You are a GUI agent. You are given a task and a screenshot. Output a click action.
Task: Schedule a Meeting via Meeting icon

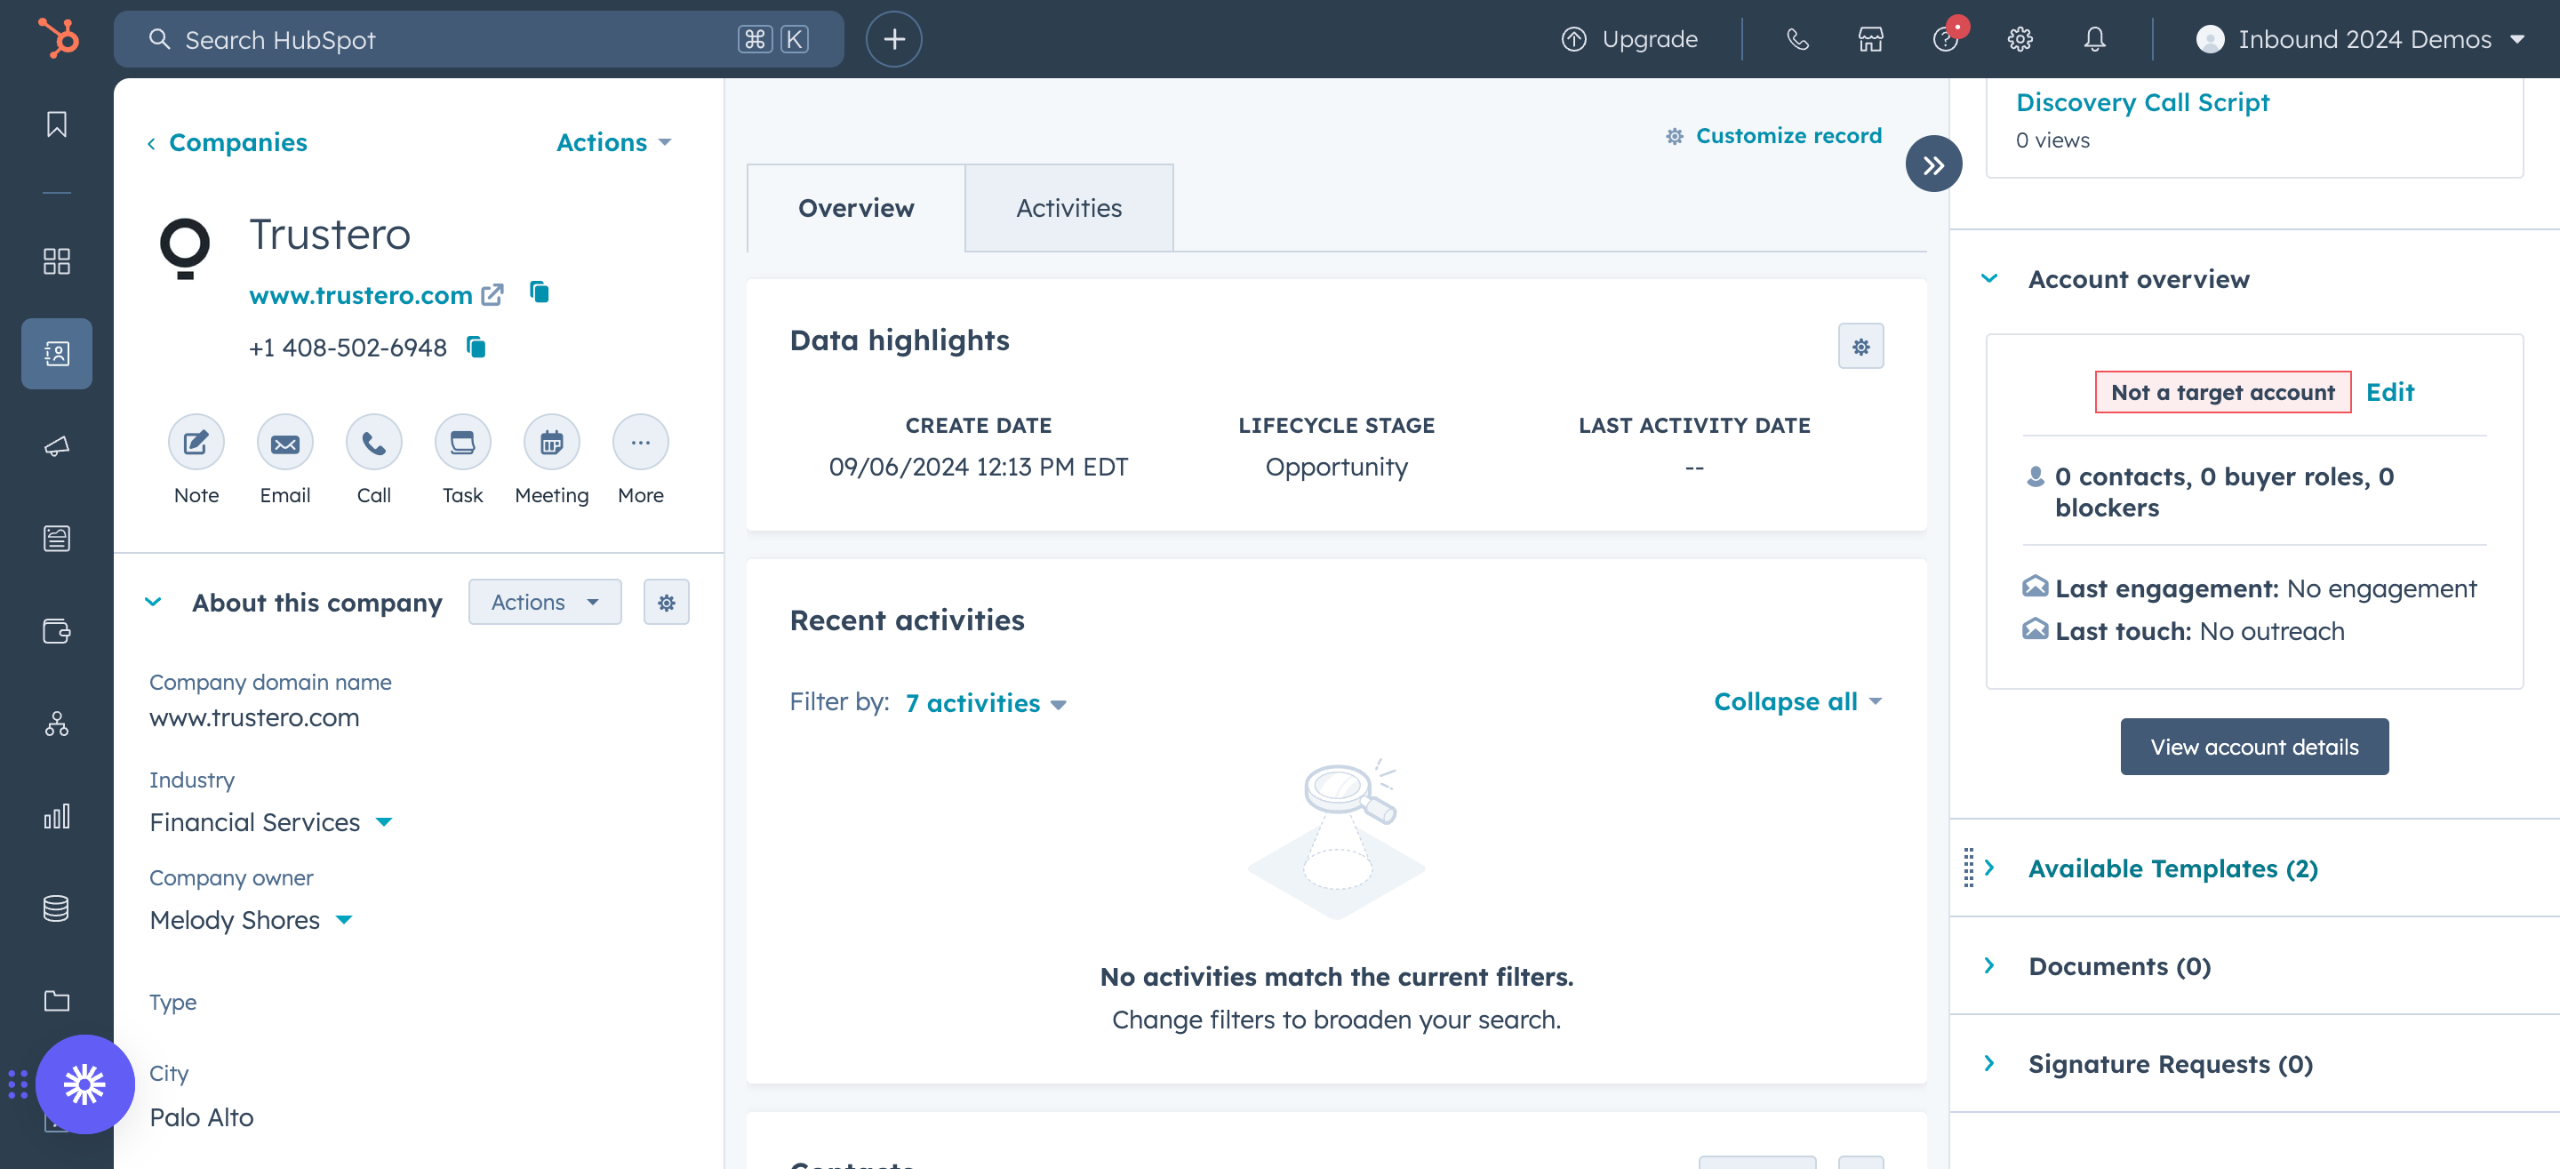click(551, 442)
